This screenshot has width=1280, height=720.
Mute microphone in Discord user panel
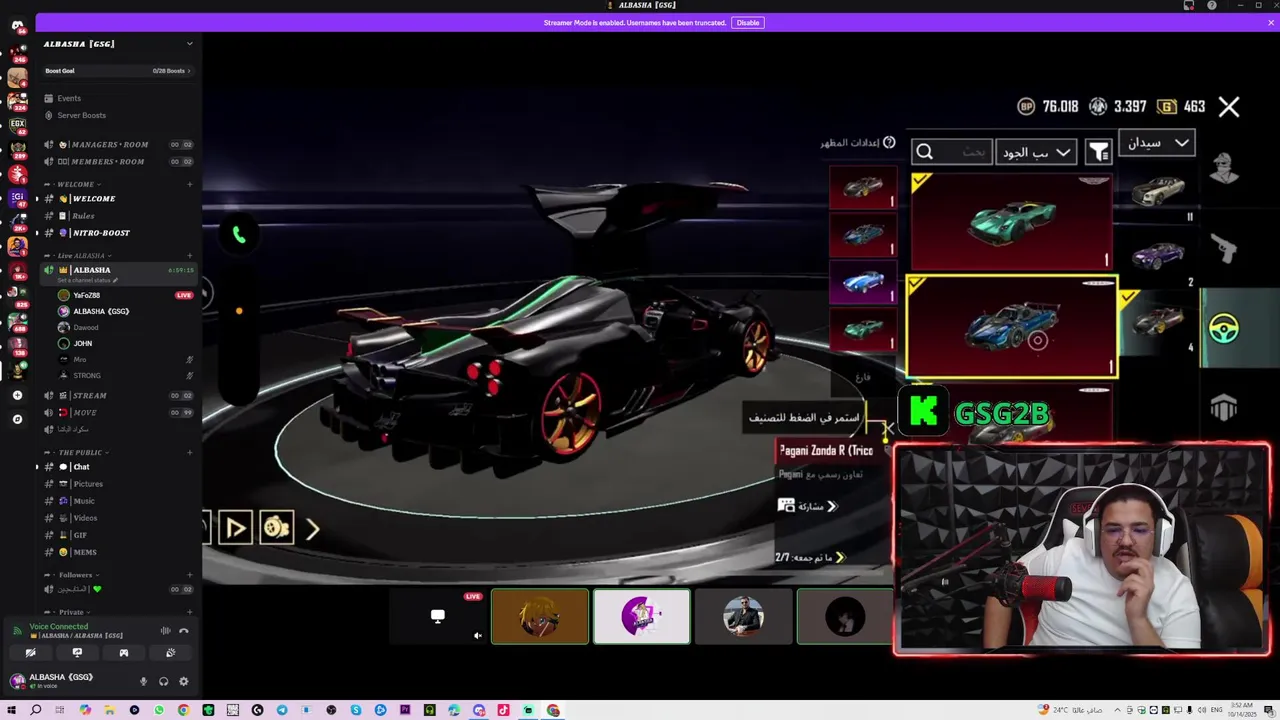pyautogui.click(x=143, y=681)
